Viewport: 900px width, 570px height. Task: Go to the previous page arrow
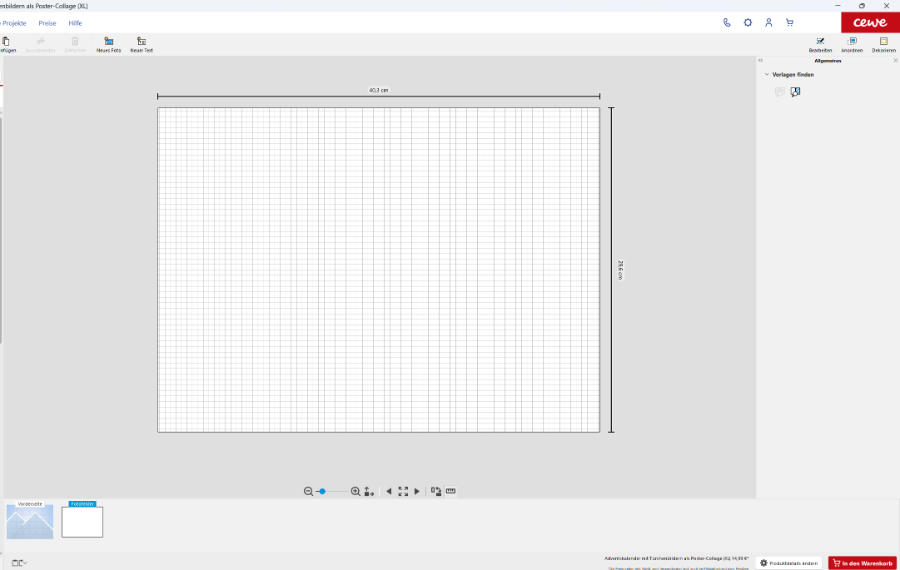389,491
